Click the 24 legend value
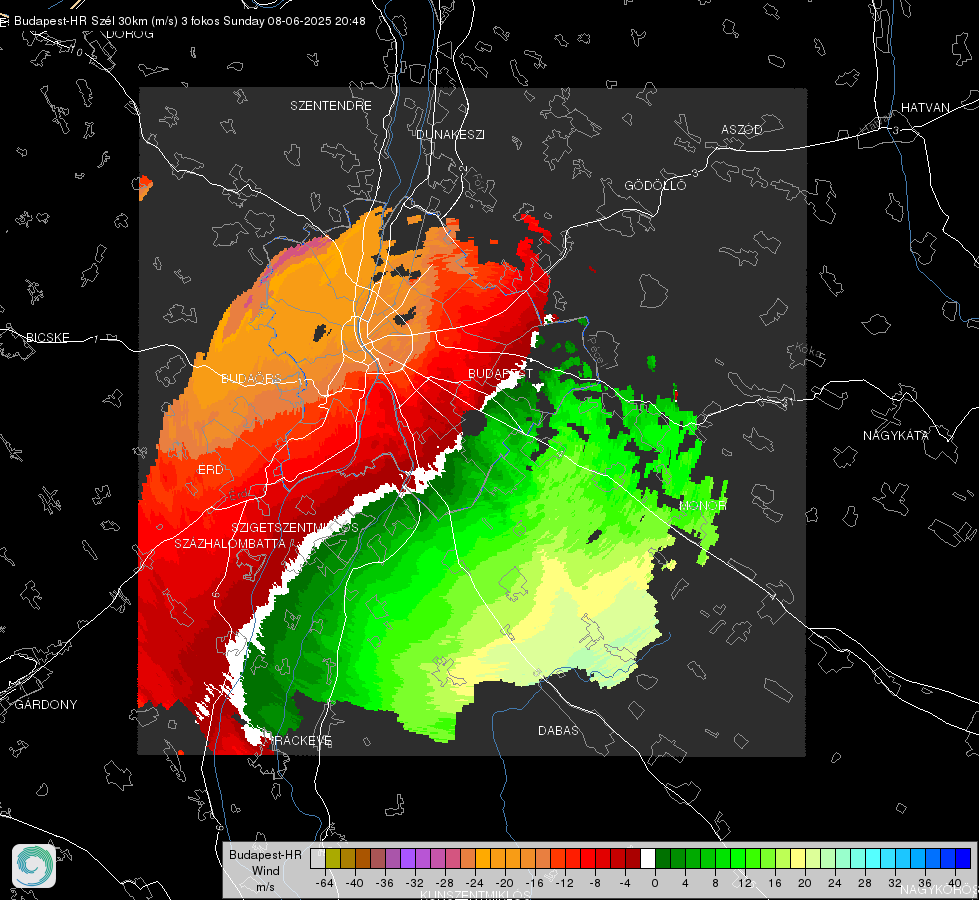Viewport: 979px width, 900px height. tap(835, 883)
